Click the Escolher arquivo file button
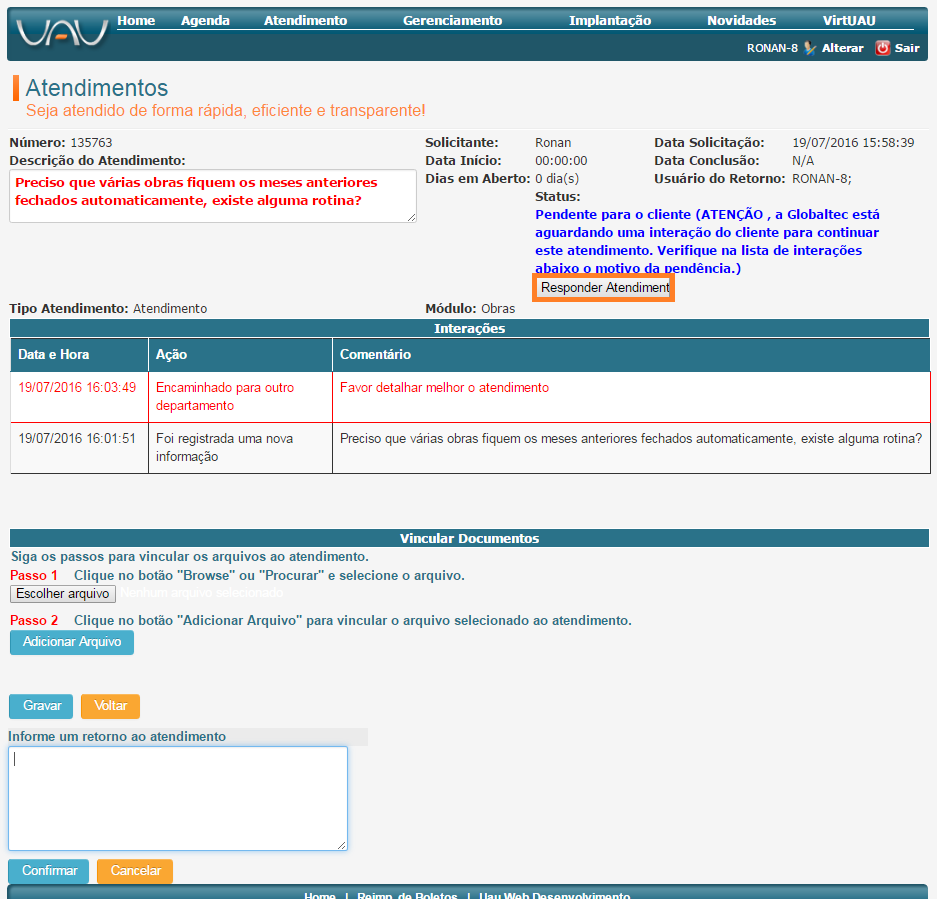The height and width of the screenshot is (899, 937). [x=62, y=594]
